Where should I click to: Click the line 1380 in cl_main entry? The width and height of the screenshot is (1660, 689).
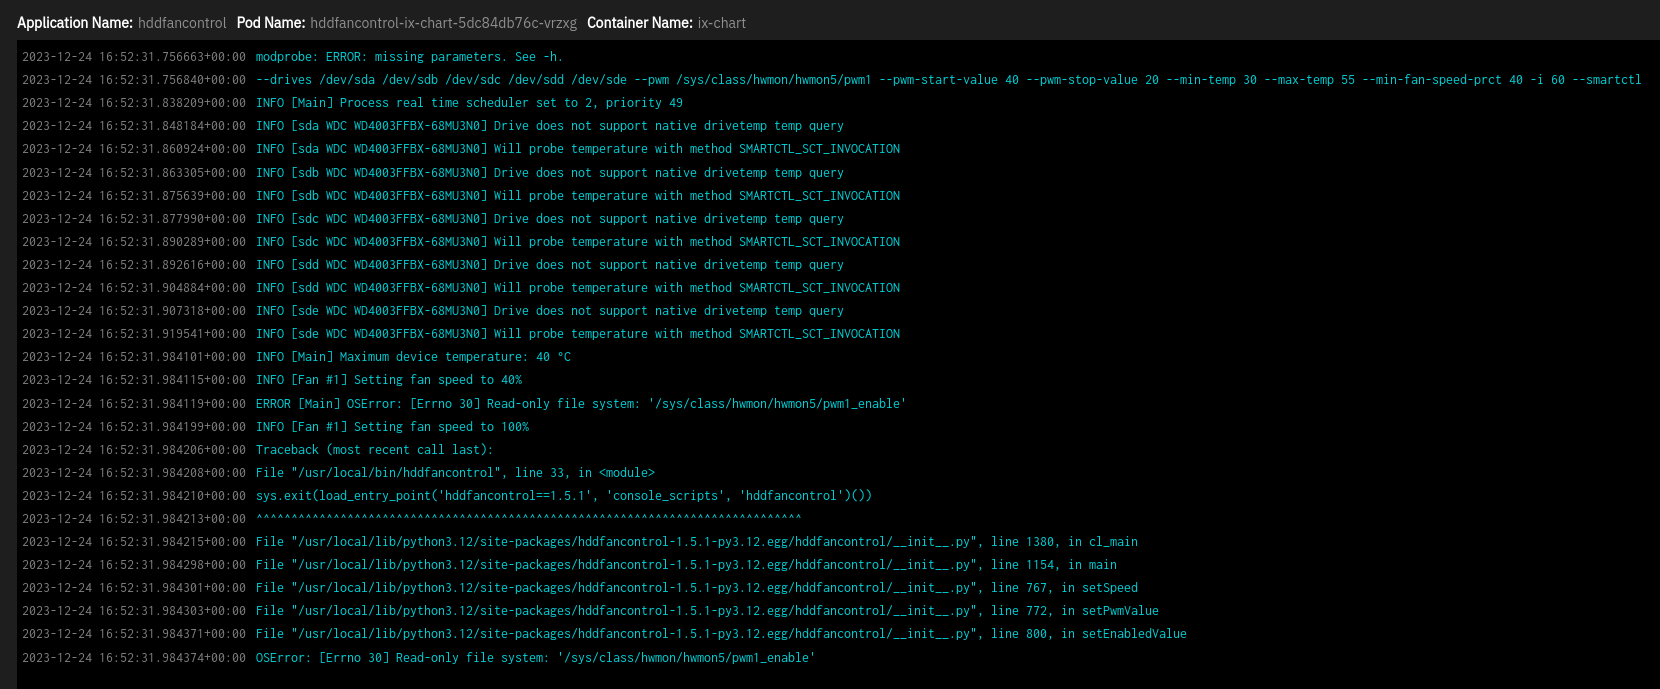click(696, 542)
